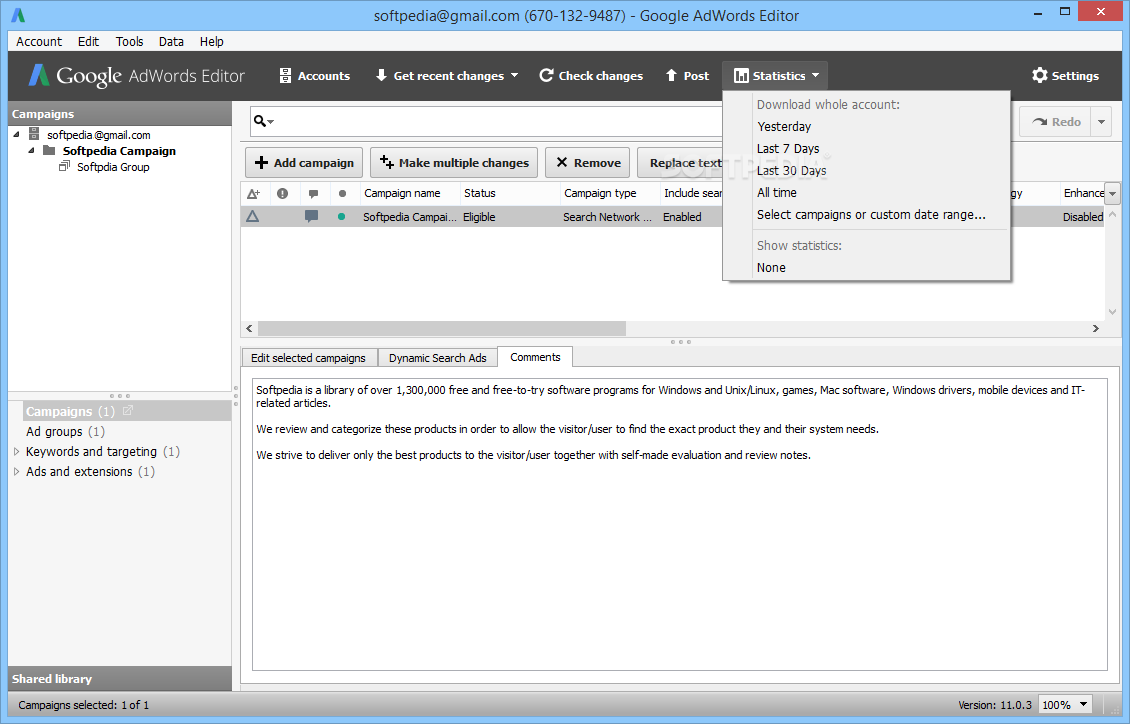Screen dimensions: 1130x724
Task: Click the horizontal scrollbar of campaign table
Action: [x=442, y=329]
